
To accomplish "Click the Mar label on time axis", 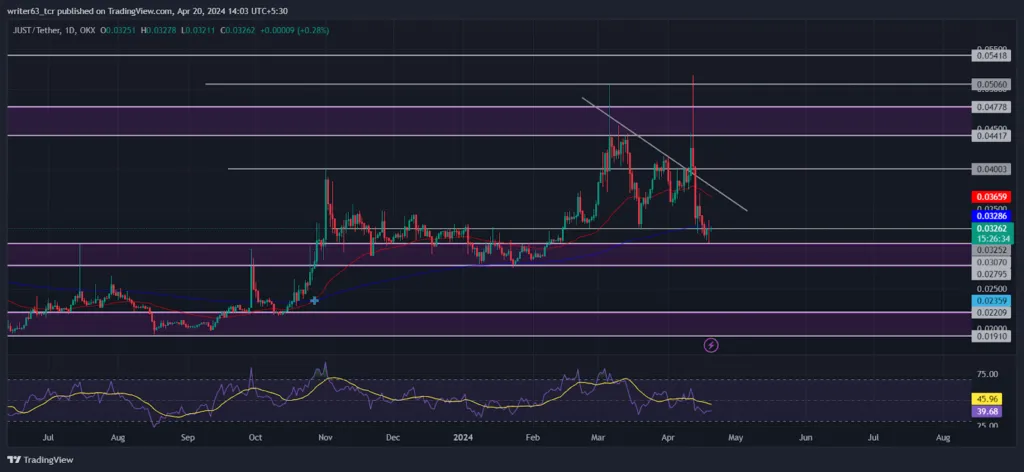I will [598, 437].
